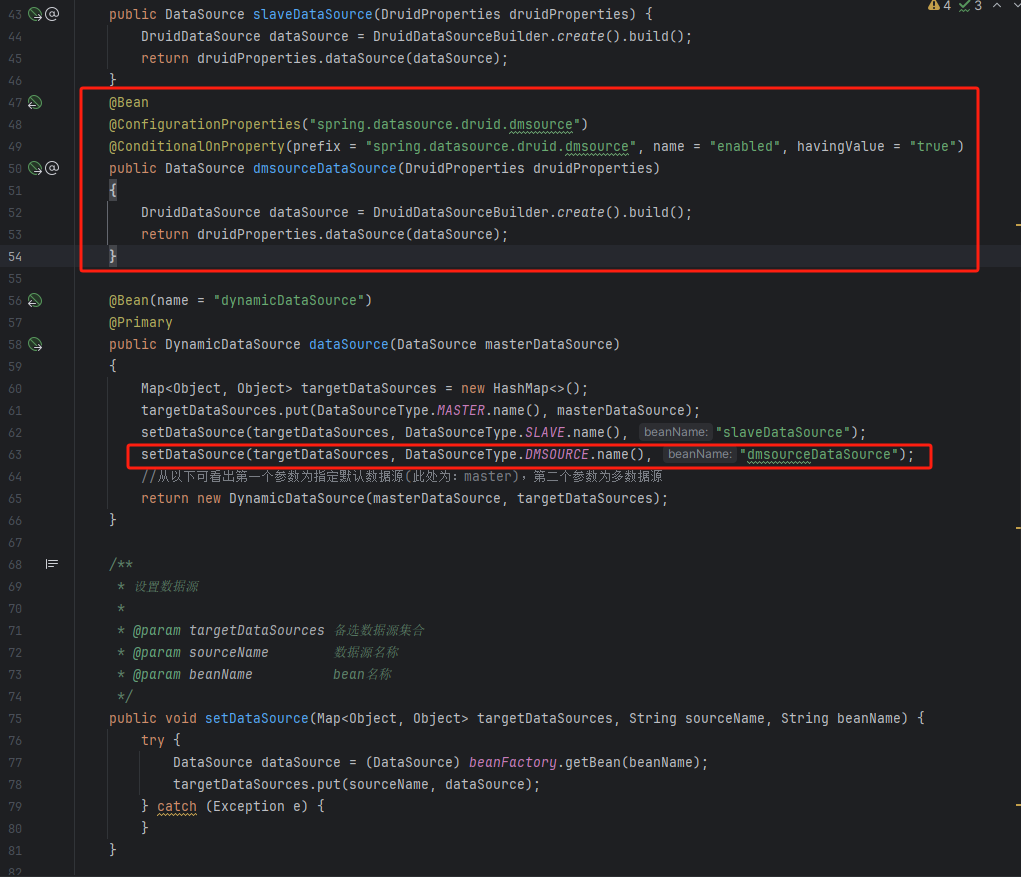Toggle rendered doc view icon on line 68
Viewport: 1021px width, 877px height.
tap(51, 564)
